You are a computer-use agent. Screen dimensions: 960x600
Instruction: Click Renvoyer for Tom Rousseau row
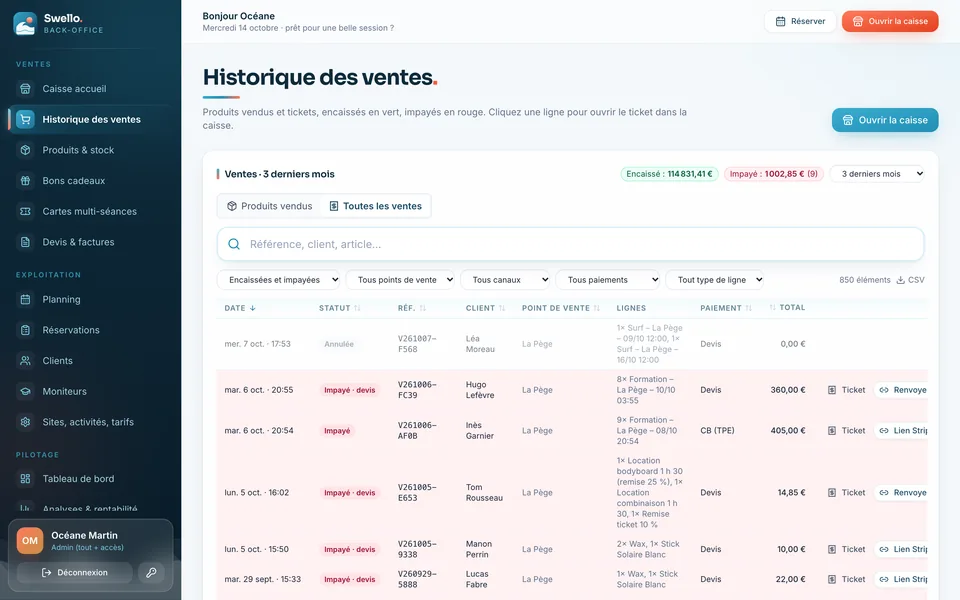(901, 492)
